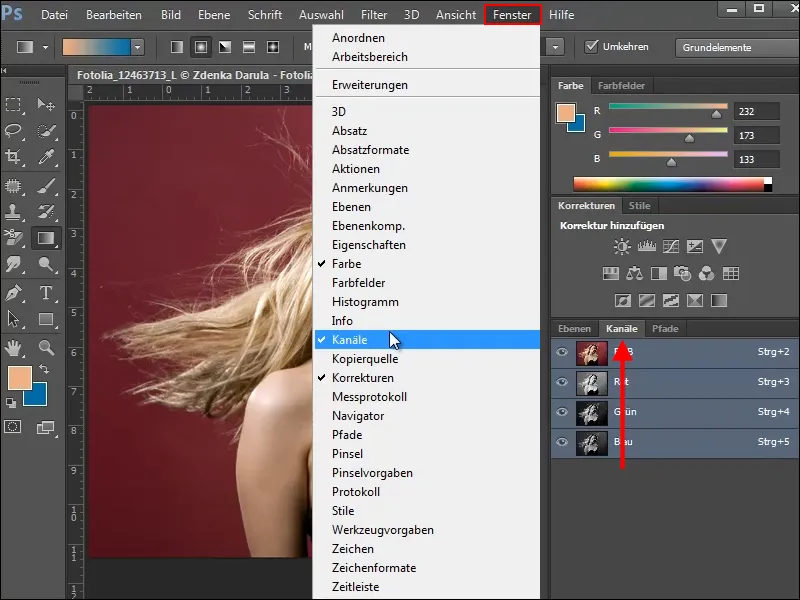Open the Grundelemente workspace dropdown
800x600 pixels.
(x=737, y=47)
